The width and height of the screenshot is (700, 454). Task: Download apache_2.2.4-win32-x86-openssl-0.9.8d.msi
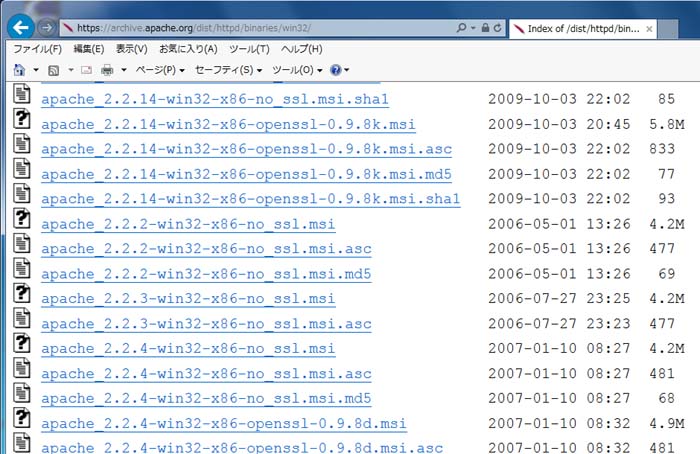tap(224, 424)
